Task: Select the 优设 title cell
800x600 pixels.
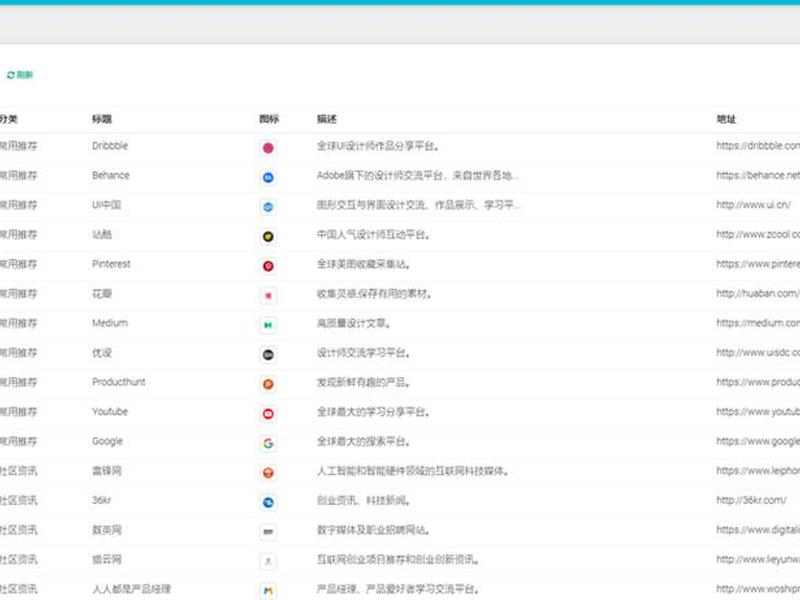Action: tap(102, 353)
